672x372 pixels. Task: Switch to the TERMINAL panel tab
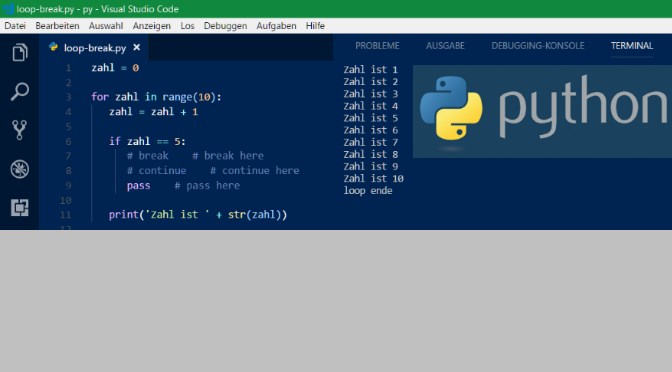point(632,45)
